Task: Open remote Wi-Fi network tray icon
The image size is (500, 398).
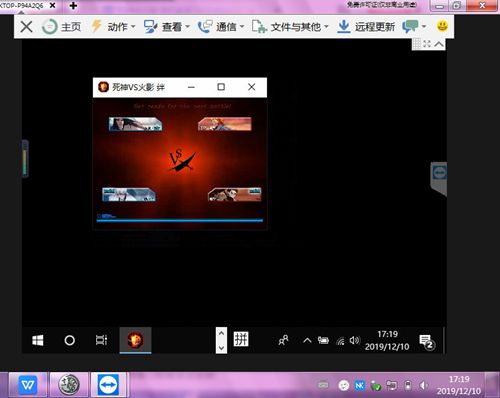Action: (x=340, y=341)
